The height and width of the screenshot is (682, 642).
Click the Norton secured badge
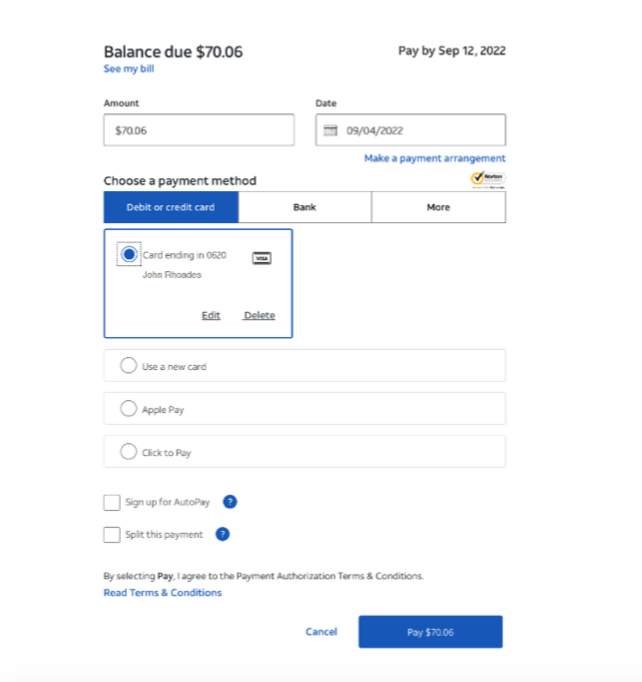click(x=488, y=179)
